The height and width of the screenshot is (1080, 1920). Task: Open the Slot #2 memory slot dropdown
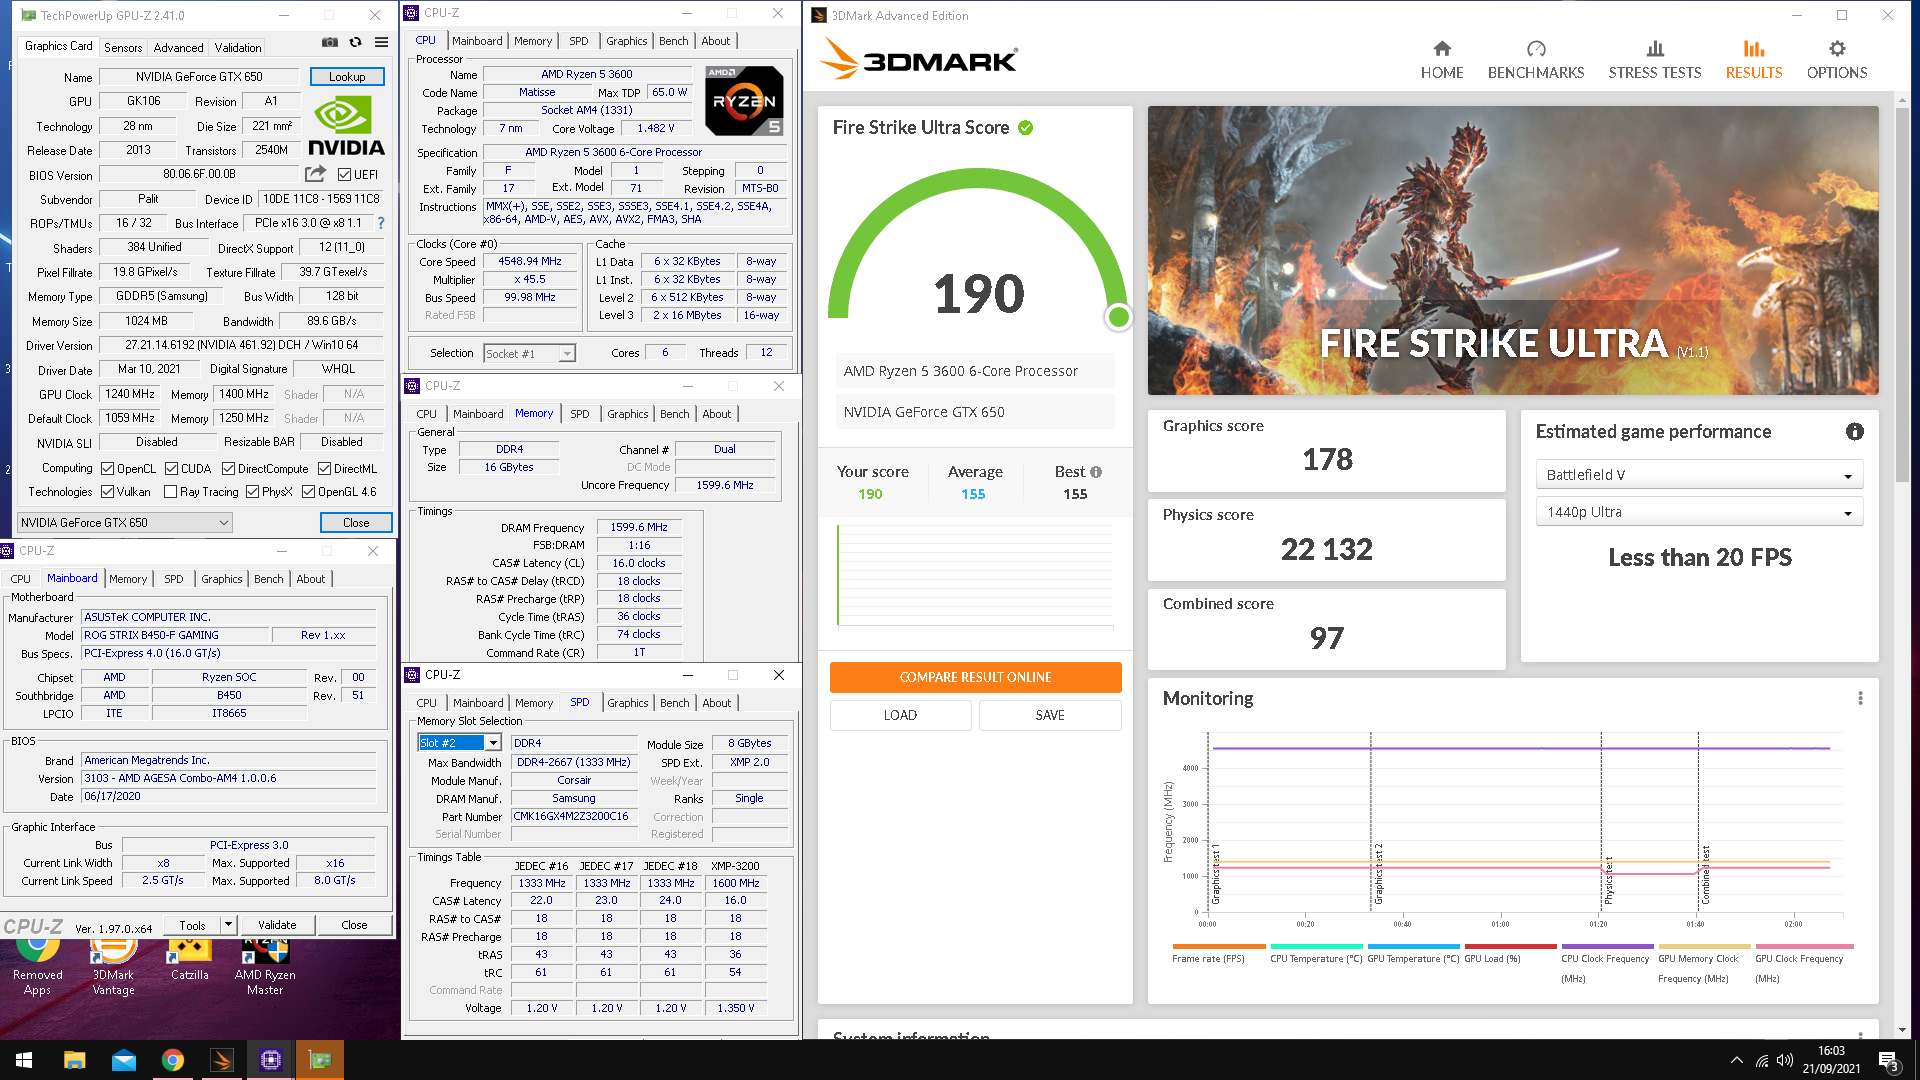click(x=459, y=743)
